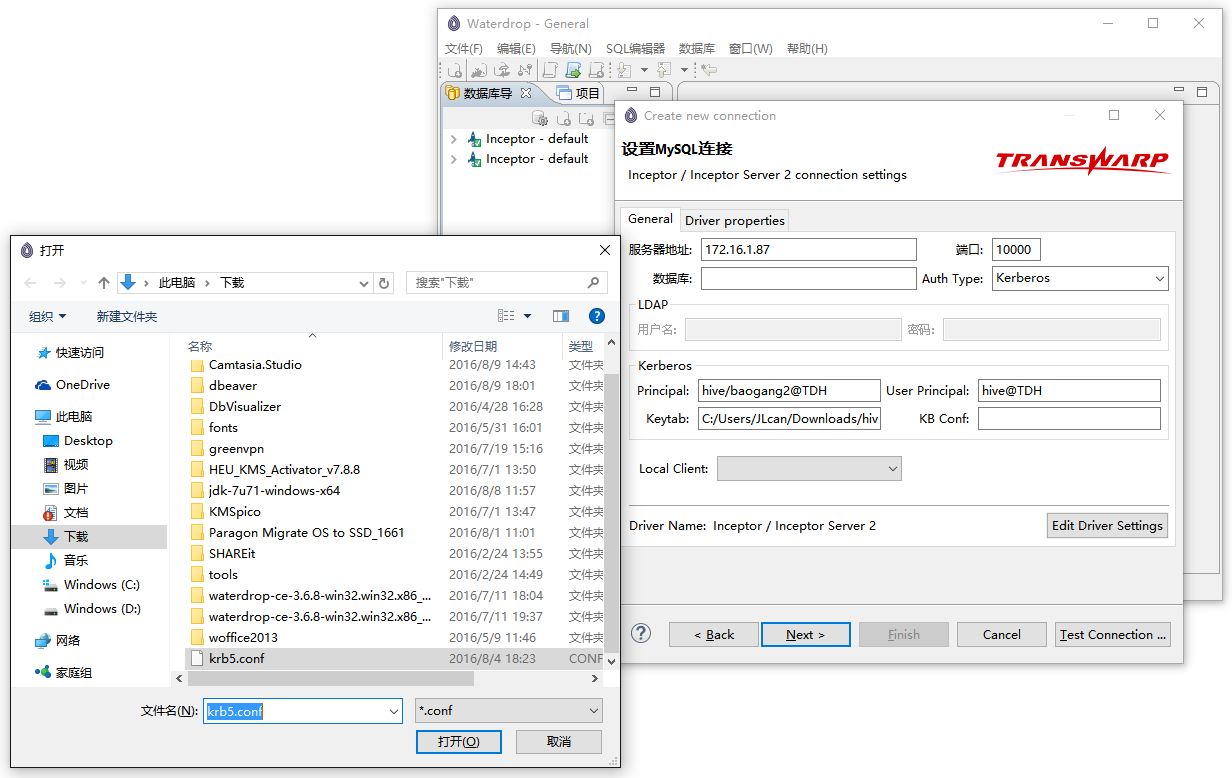Select 此电脑 in the sidebar tree
Image resolution: width=1232 pixels, height=778 pixels.
73,416
